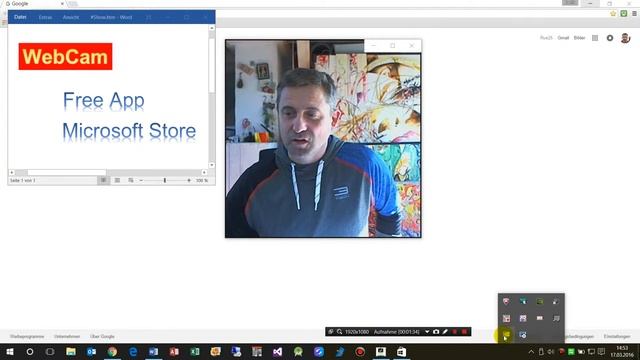
Task: Open the Extras menu in Word
Action: 45,18
